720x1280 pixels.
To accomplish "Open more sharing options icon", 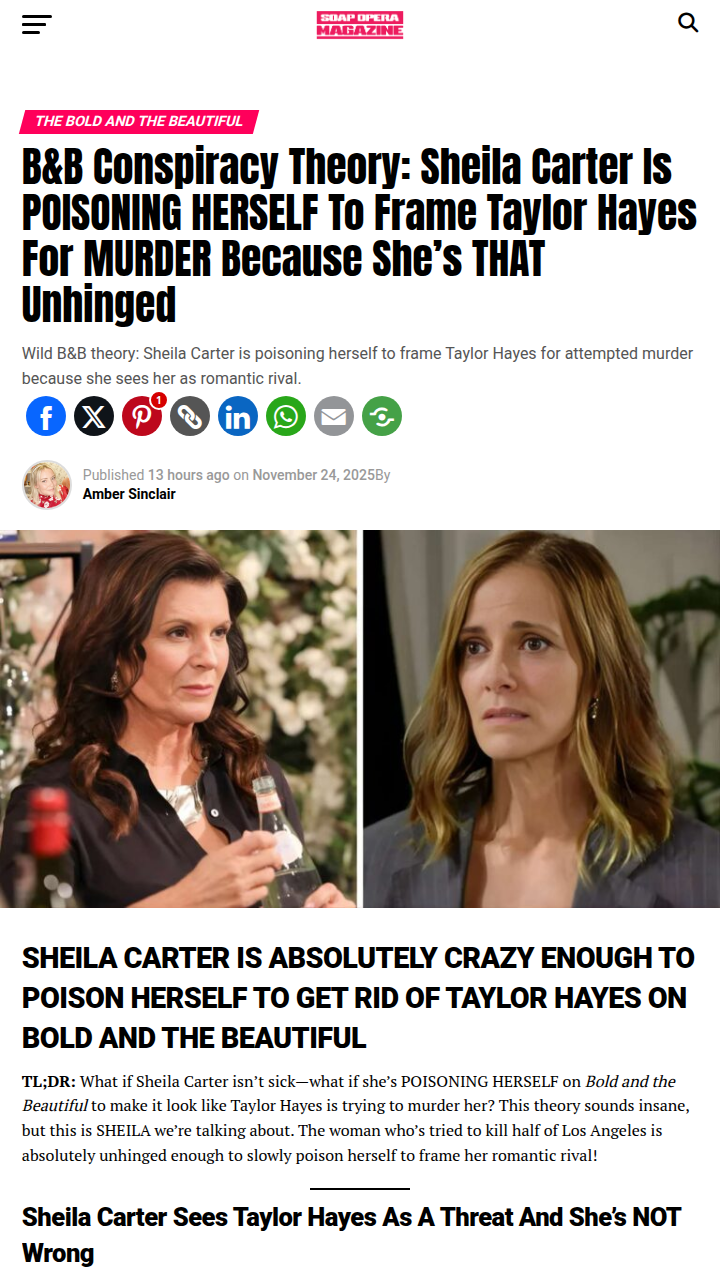I will tap(382, 415).
